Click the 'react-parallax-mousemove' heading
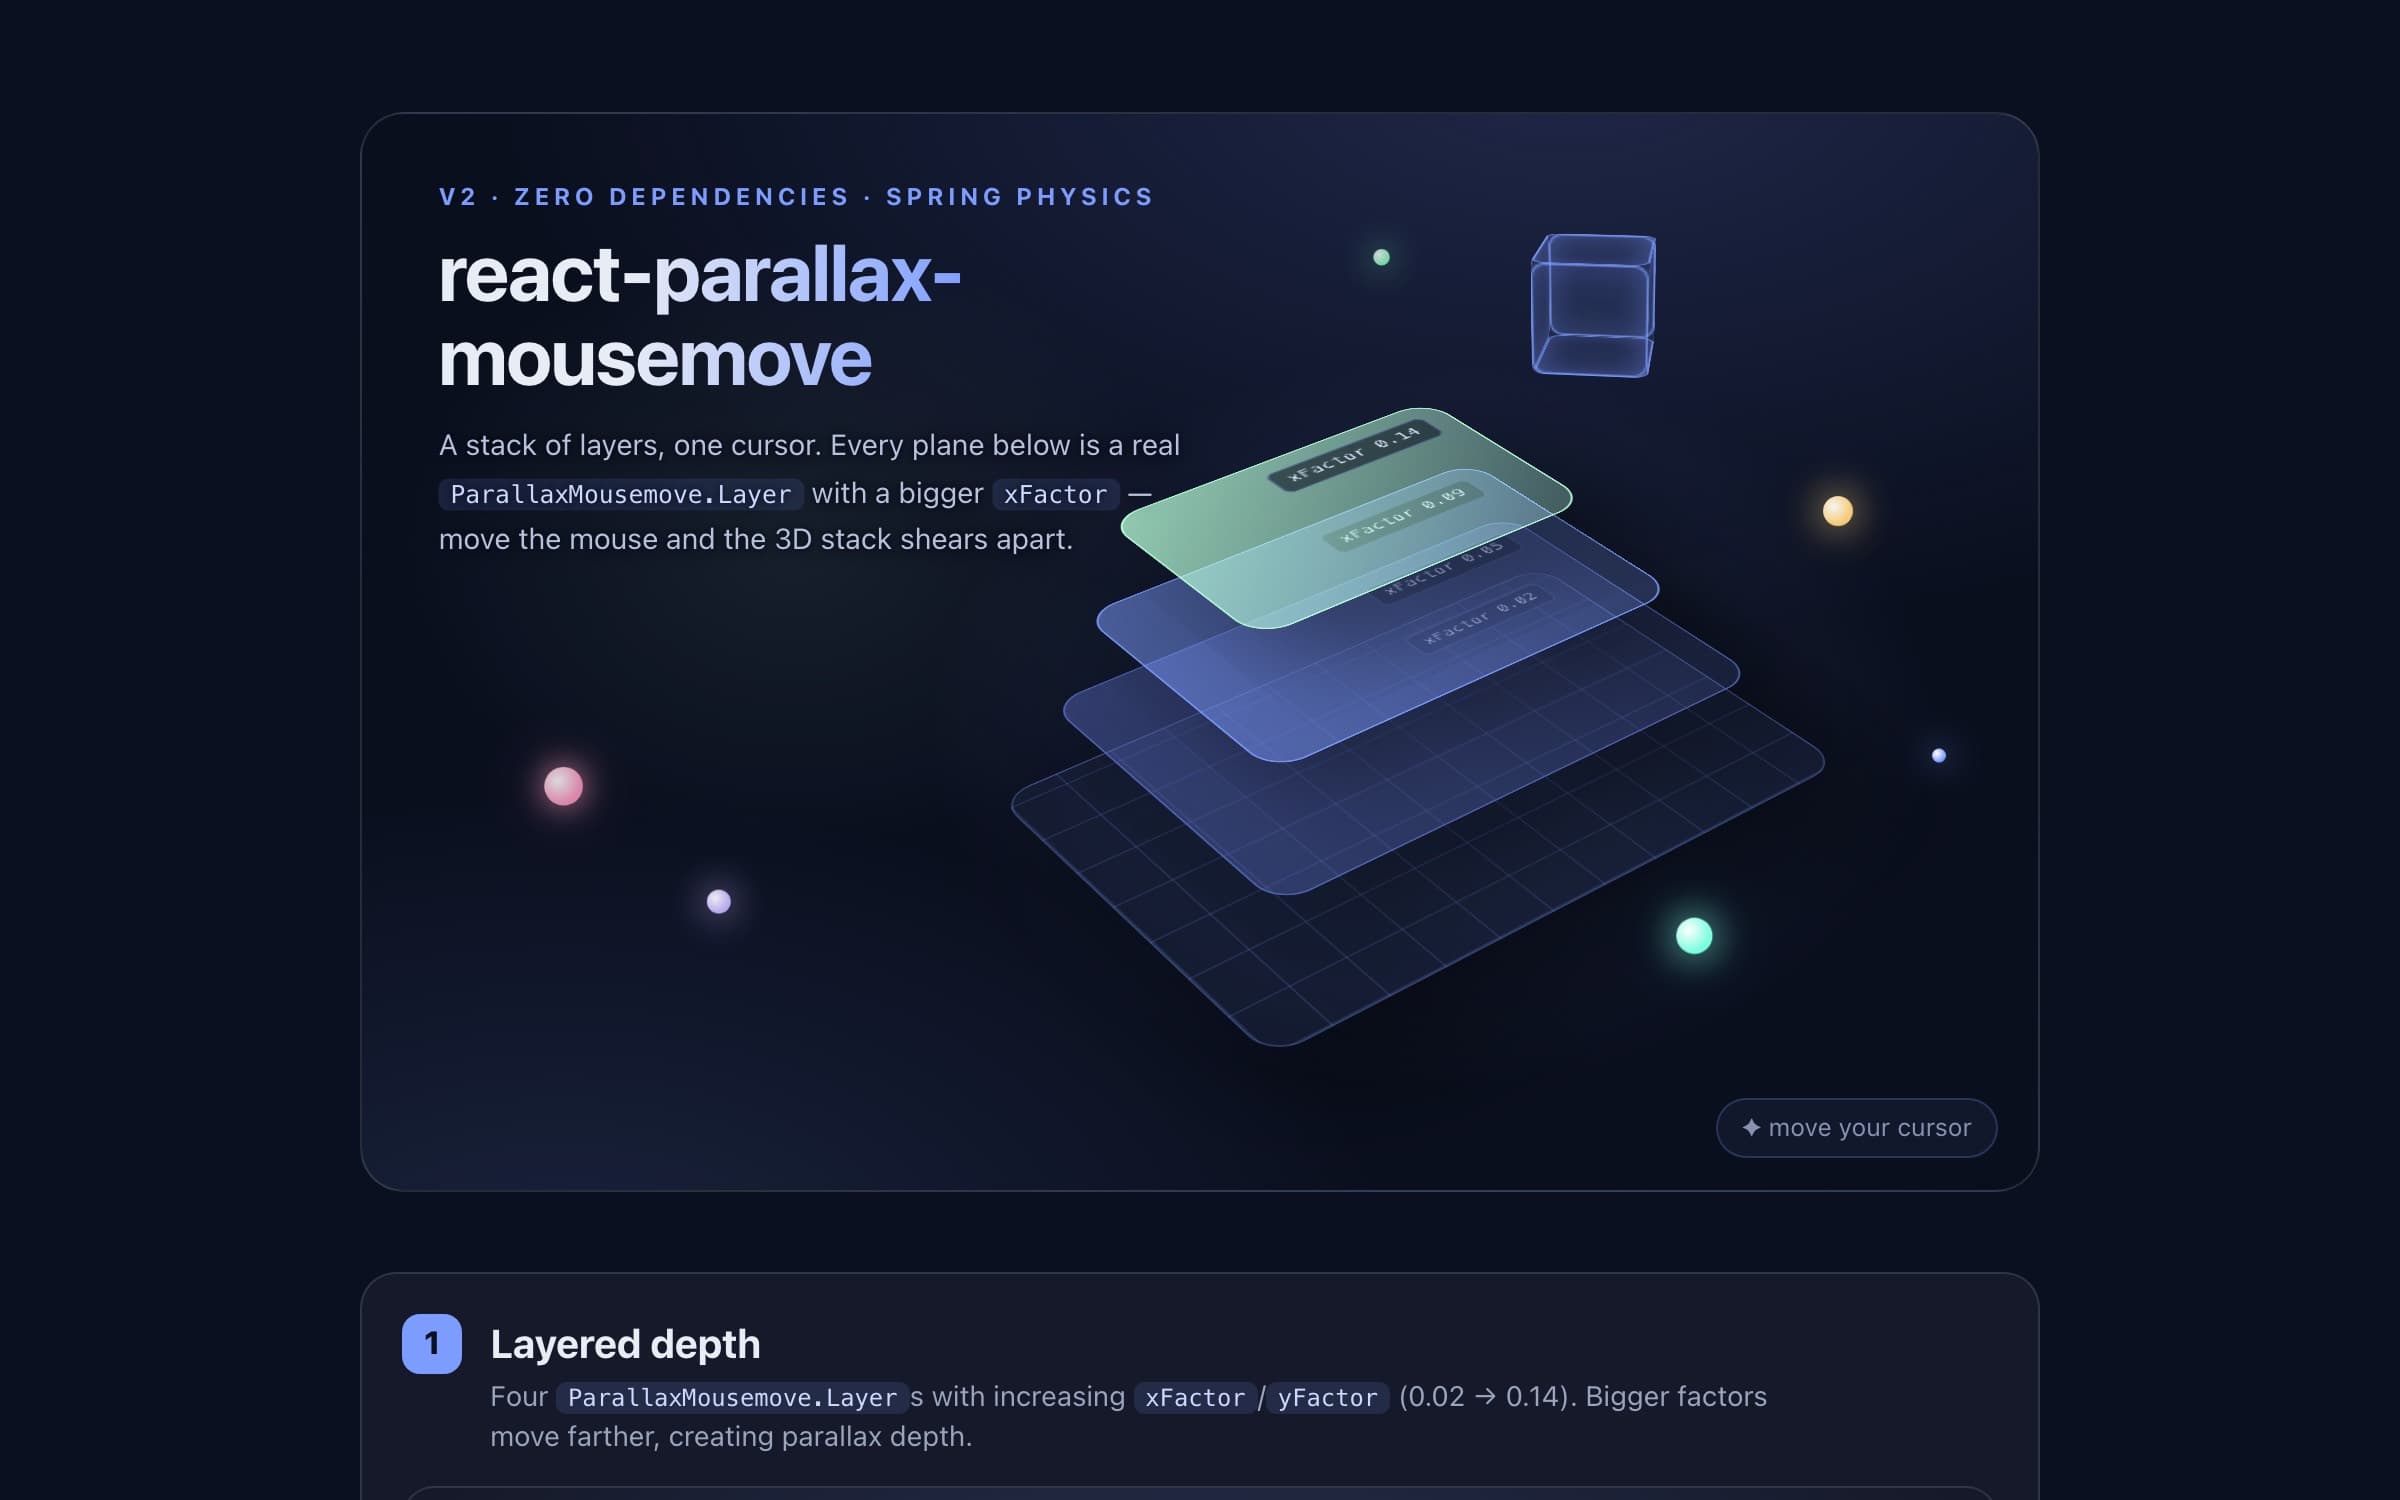This screenshot has height=1500, width=2400. point(700,316)
